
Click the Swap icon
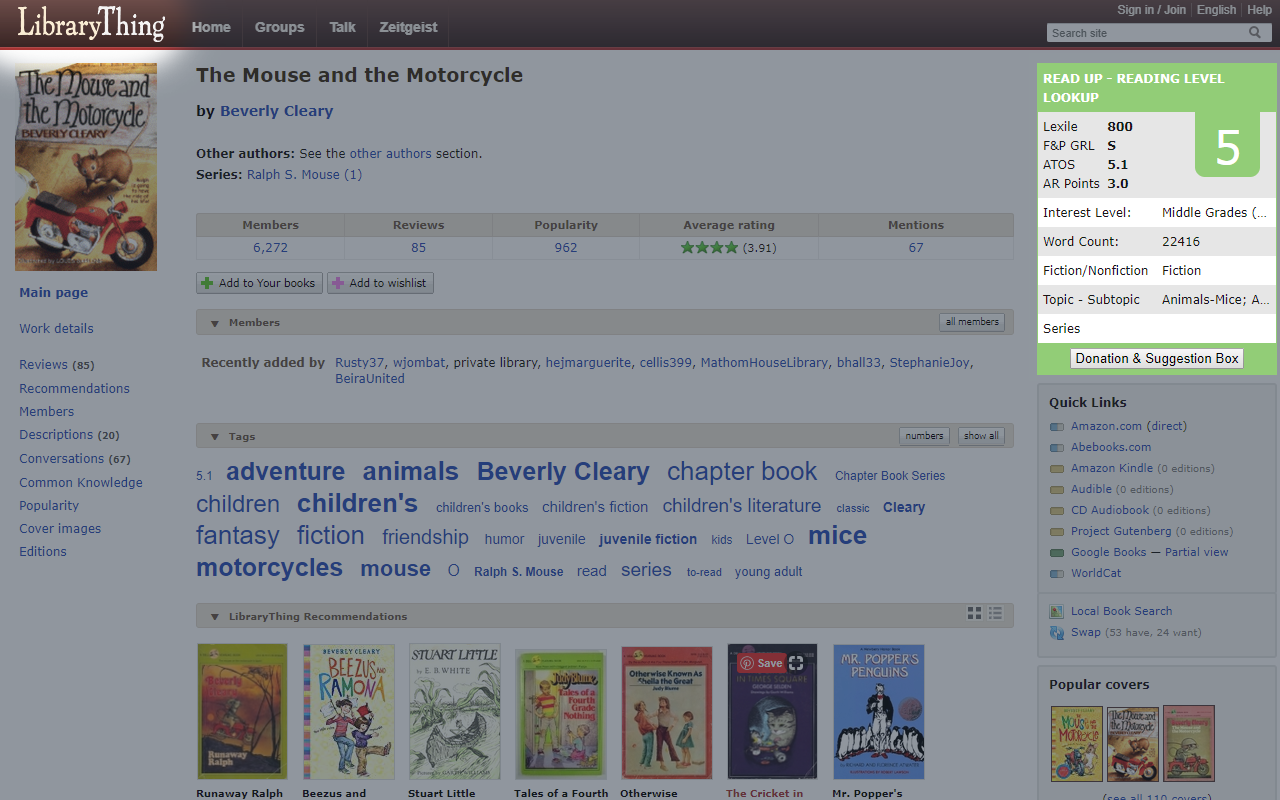(1057, 633)
